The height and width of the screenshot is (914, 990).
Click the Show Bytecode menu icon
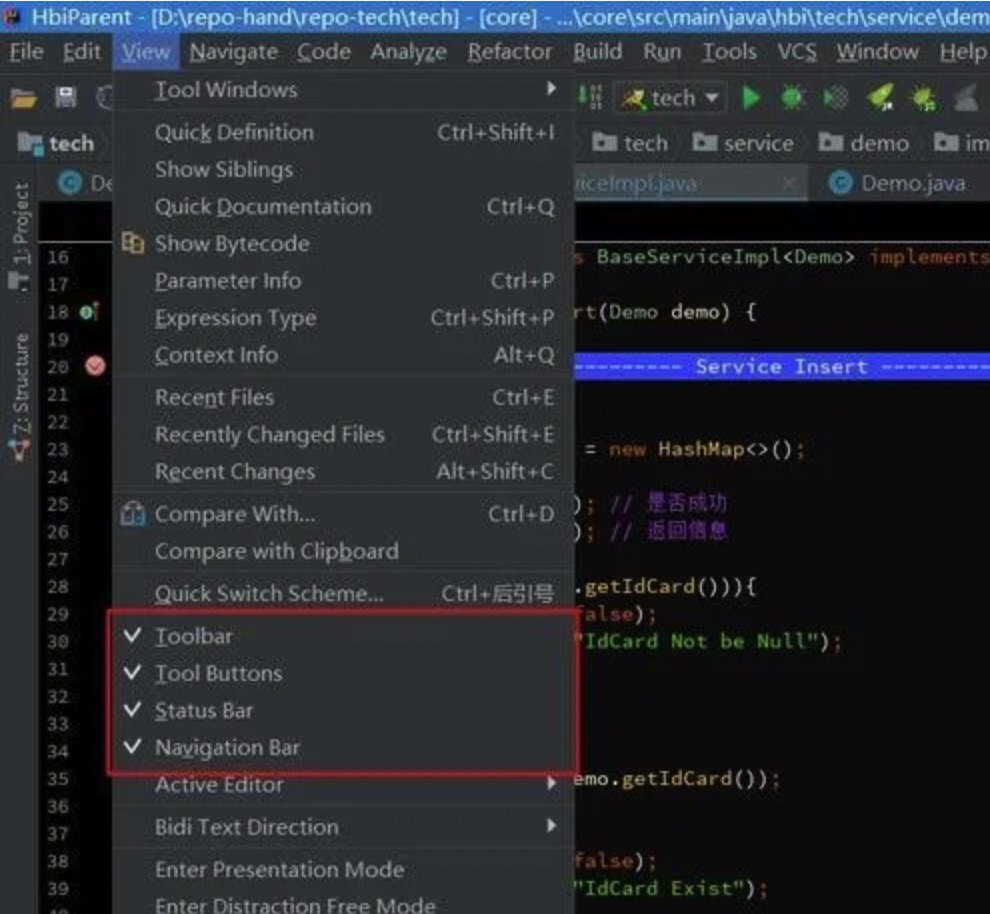(133, 243)
